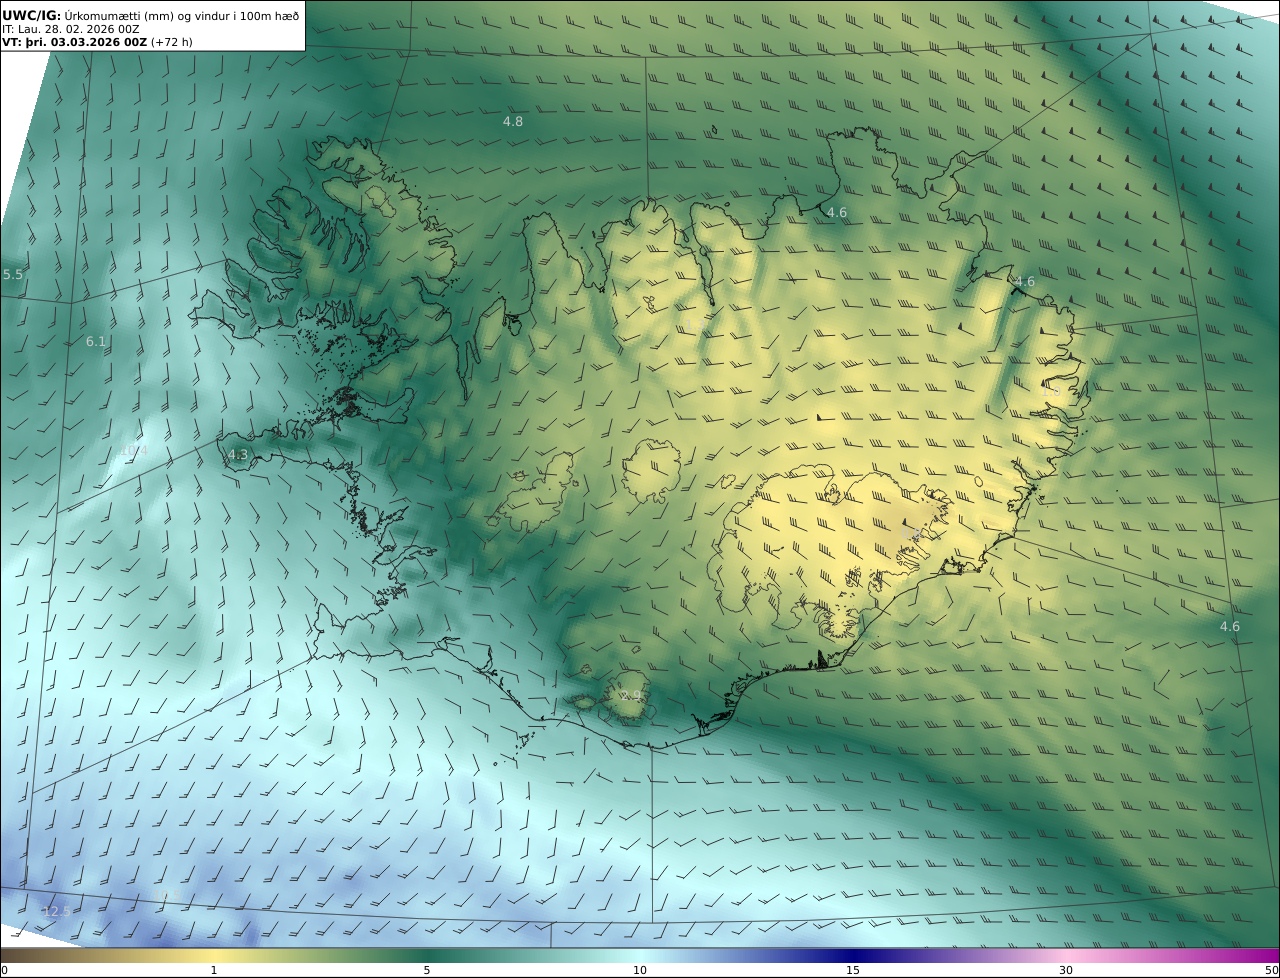The width and height of the screenshot is (1280, 978).
Task: Click the UWC/IG map title text
Action: pos(151,15)
